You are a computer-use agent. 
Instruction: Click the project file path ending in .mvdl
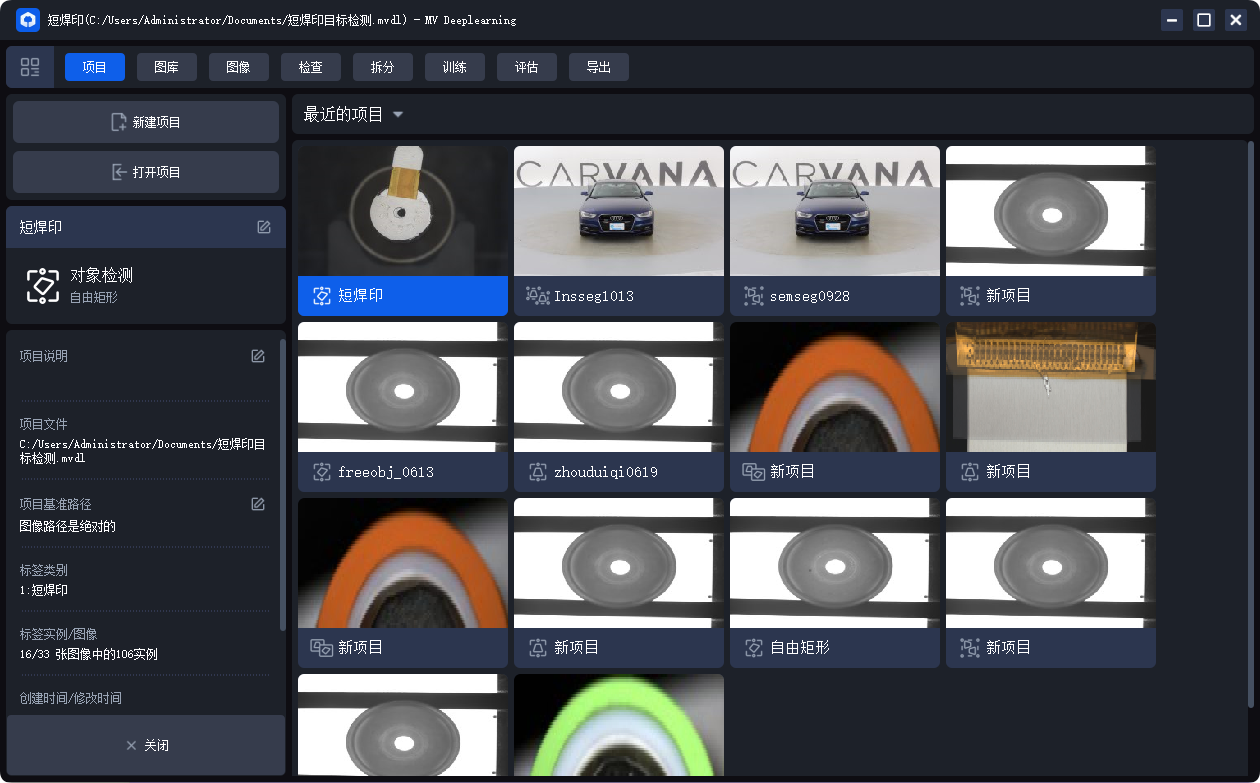click(x=143, y=451)
